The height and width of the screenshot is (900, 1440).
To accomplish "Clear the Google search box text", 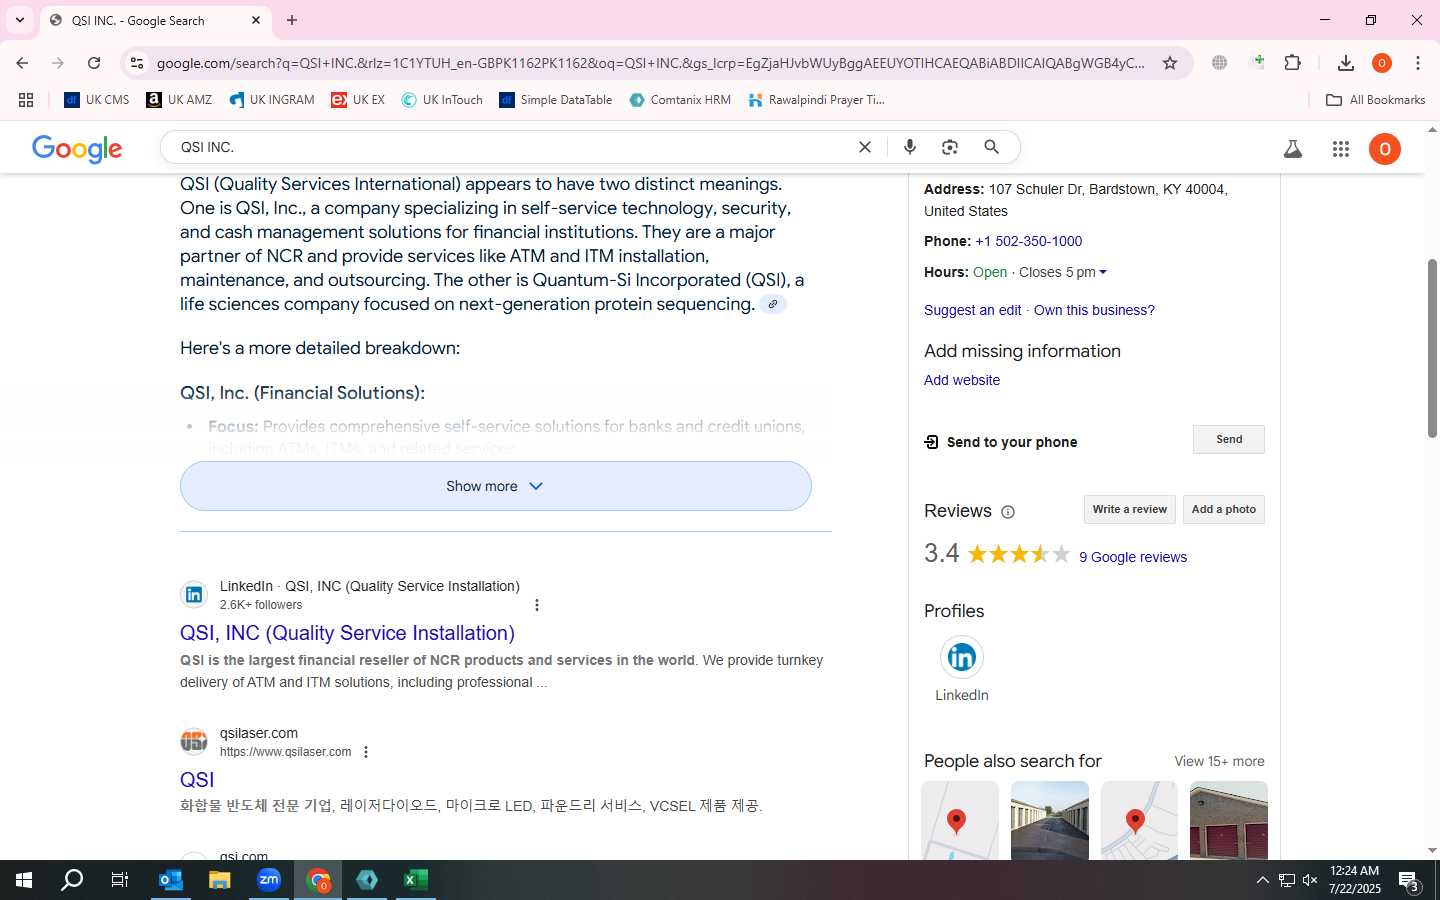I will 865,147.
